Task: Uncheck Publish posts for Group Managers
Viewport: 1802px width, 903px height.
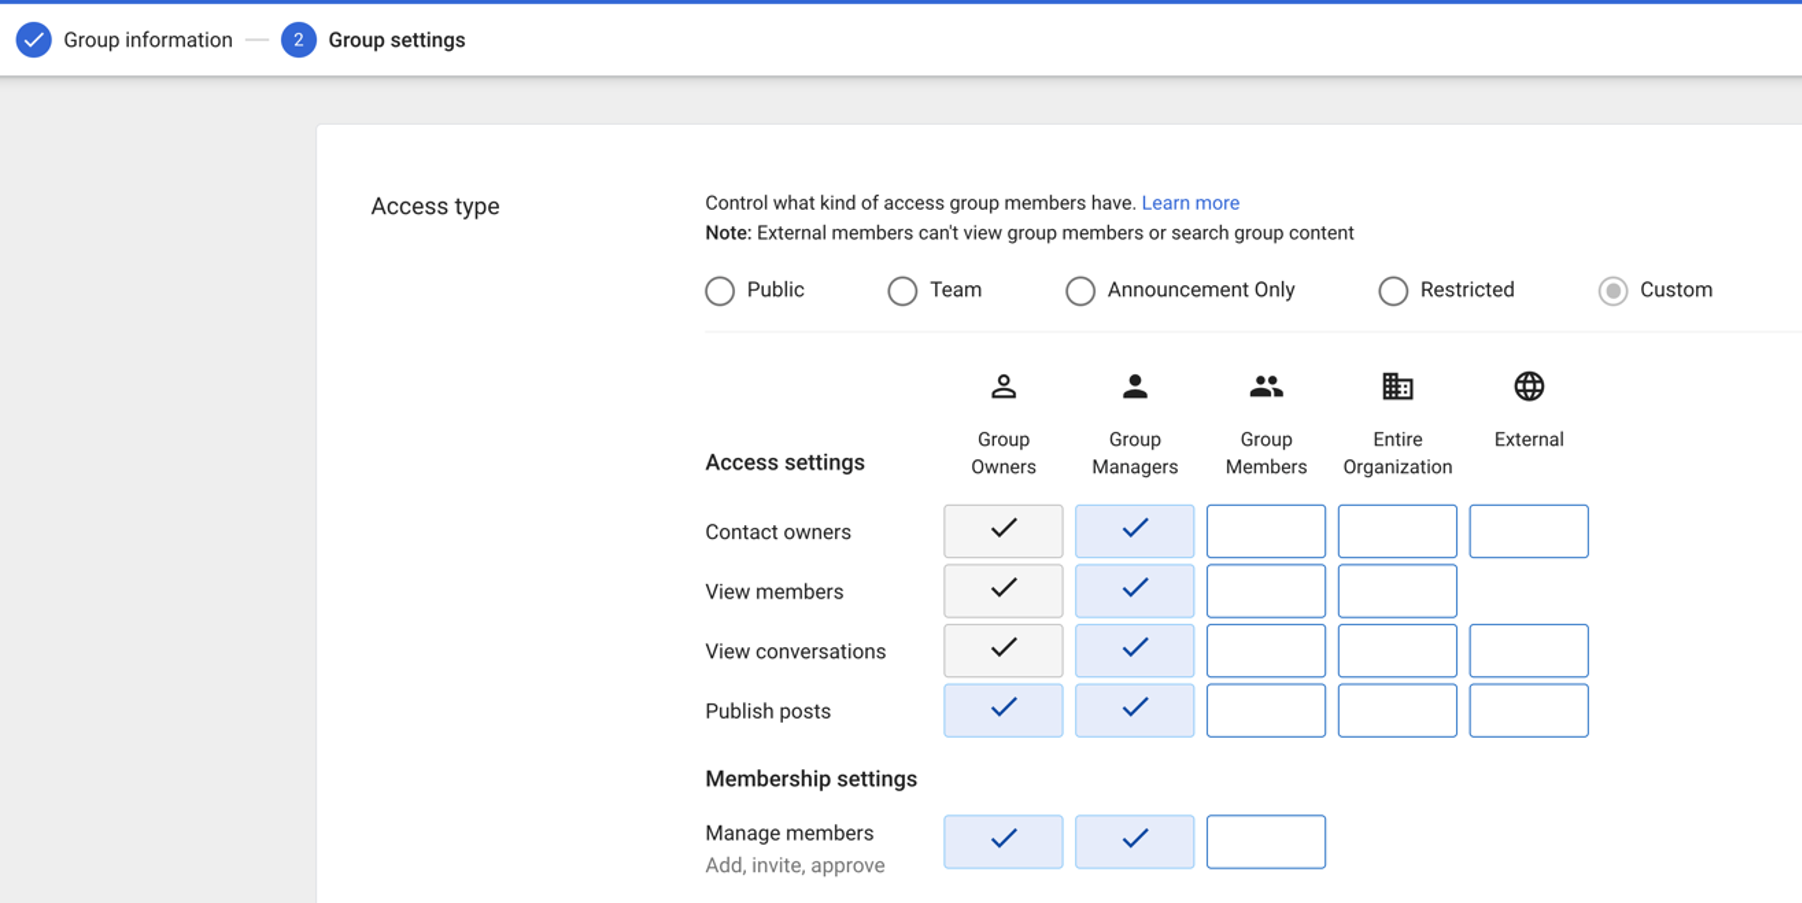Action: (x=1134, y=711)
